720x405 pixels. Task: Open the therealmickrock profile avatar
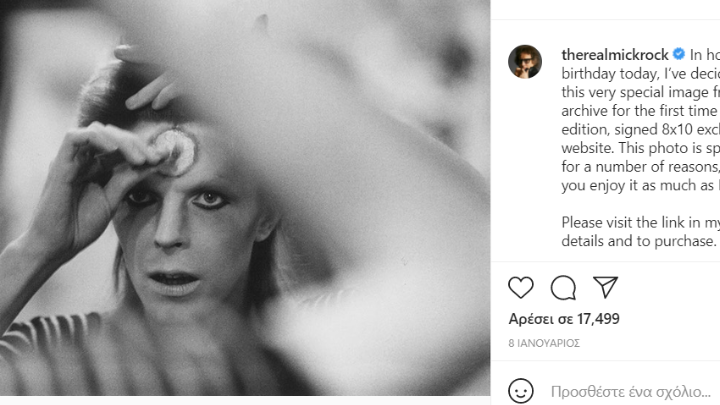[526, 61]
